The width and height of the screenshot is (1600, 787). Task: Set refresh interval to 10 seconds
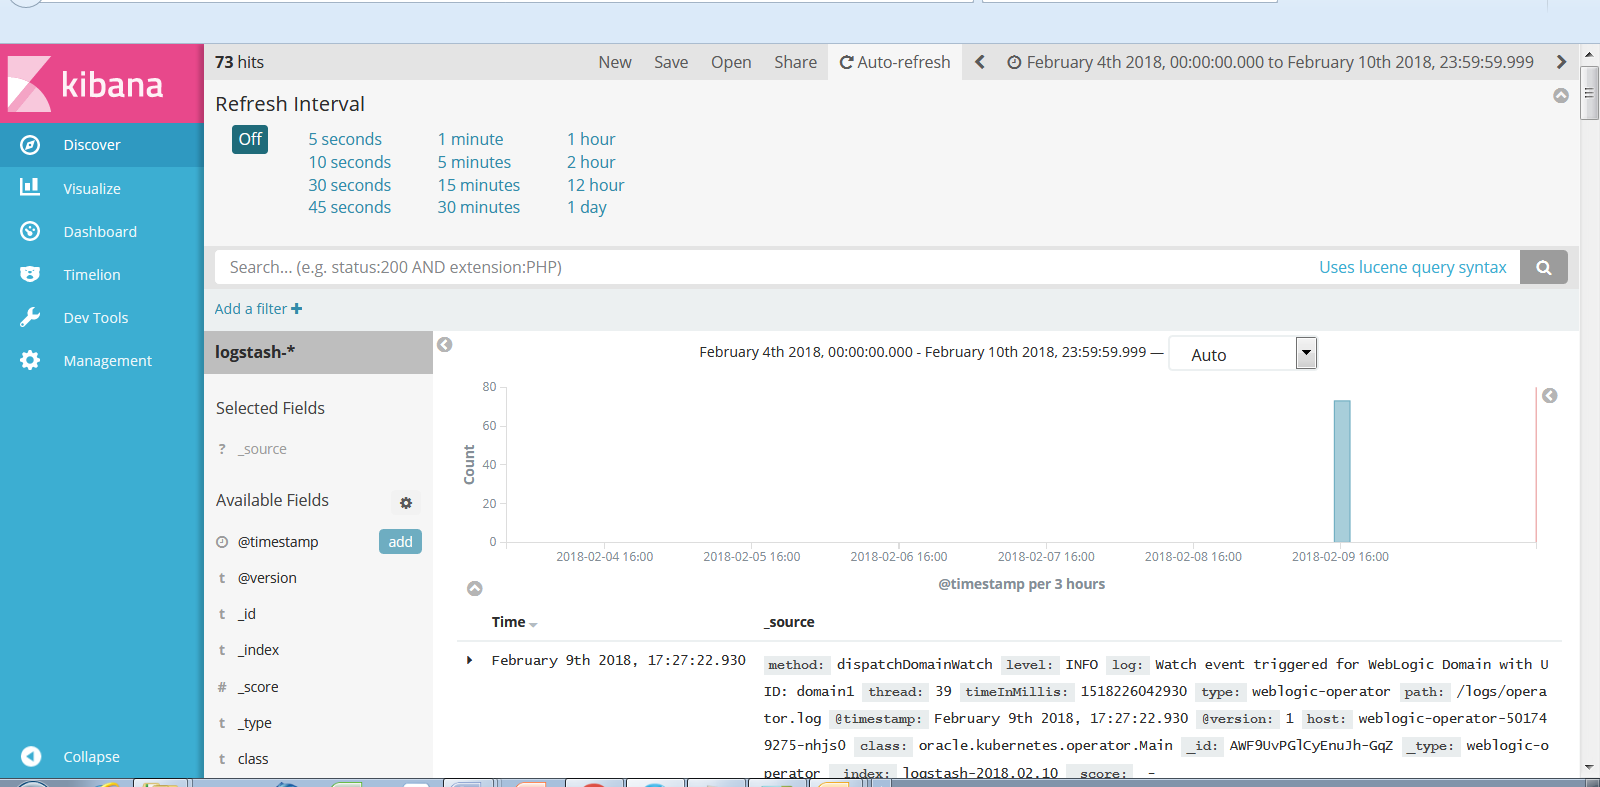(x=349, y=162)
